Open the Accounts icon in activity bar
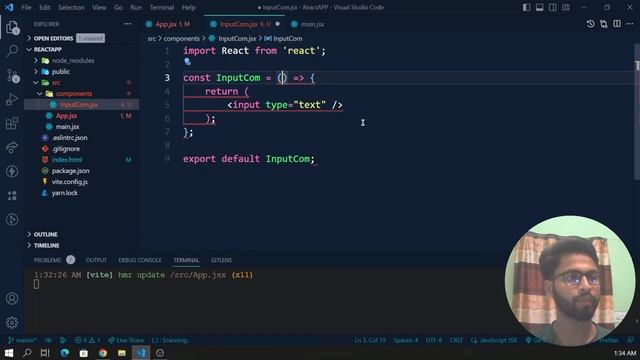640x360 pixels. (12, 298)
